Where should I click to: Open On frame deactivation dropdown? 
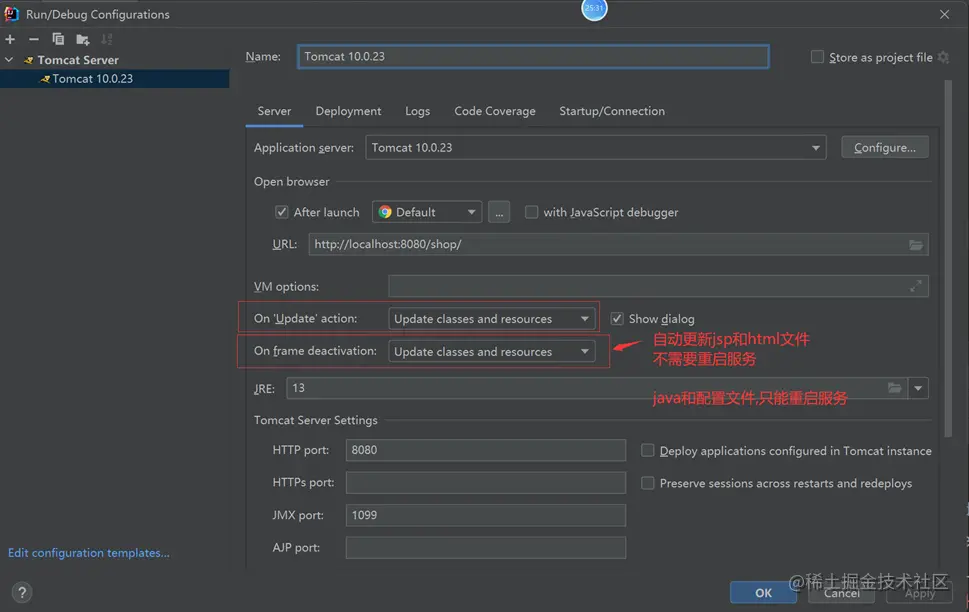tap(491, 352)
